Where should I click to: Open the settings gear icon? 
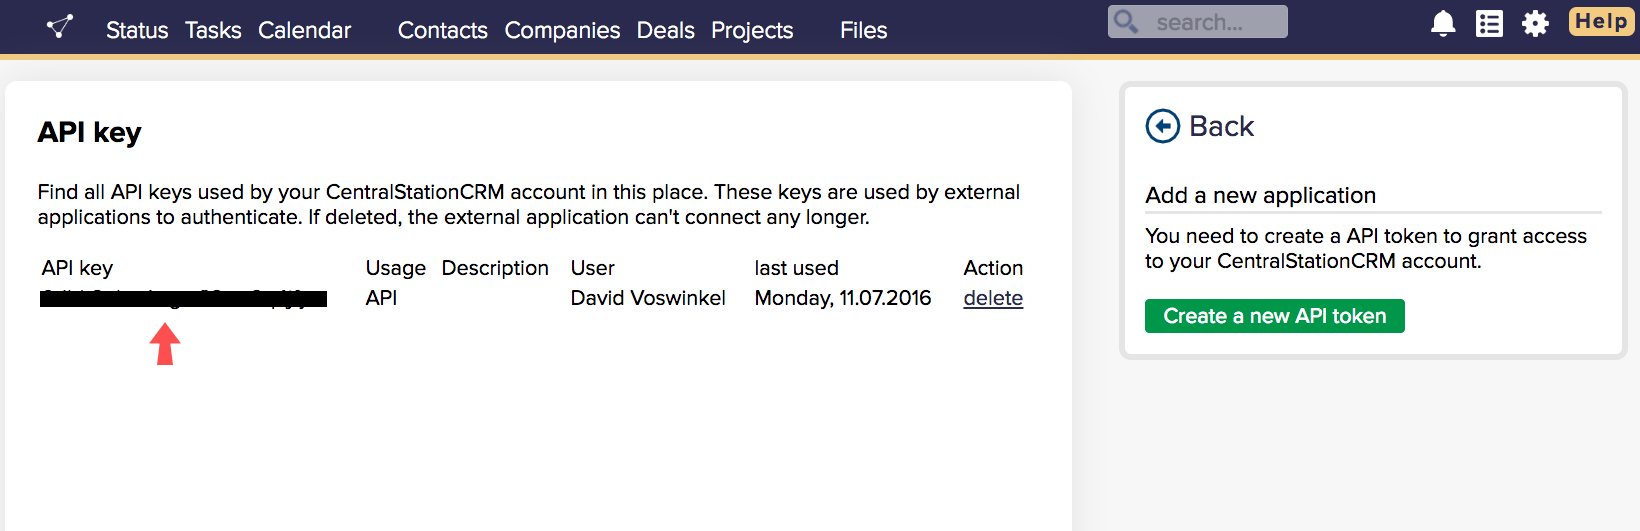[x=1535, y=23]
